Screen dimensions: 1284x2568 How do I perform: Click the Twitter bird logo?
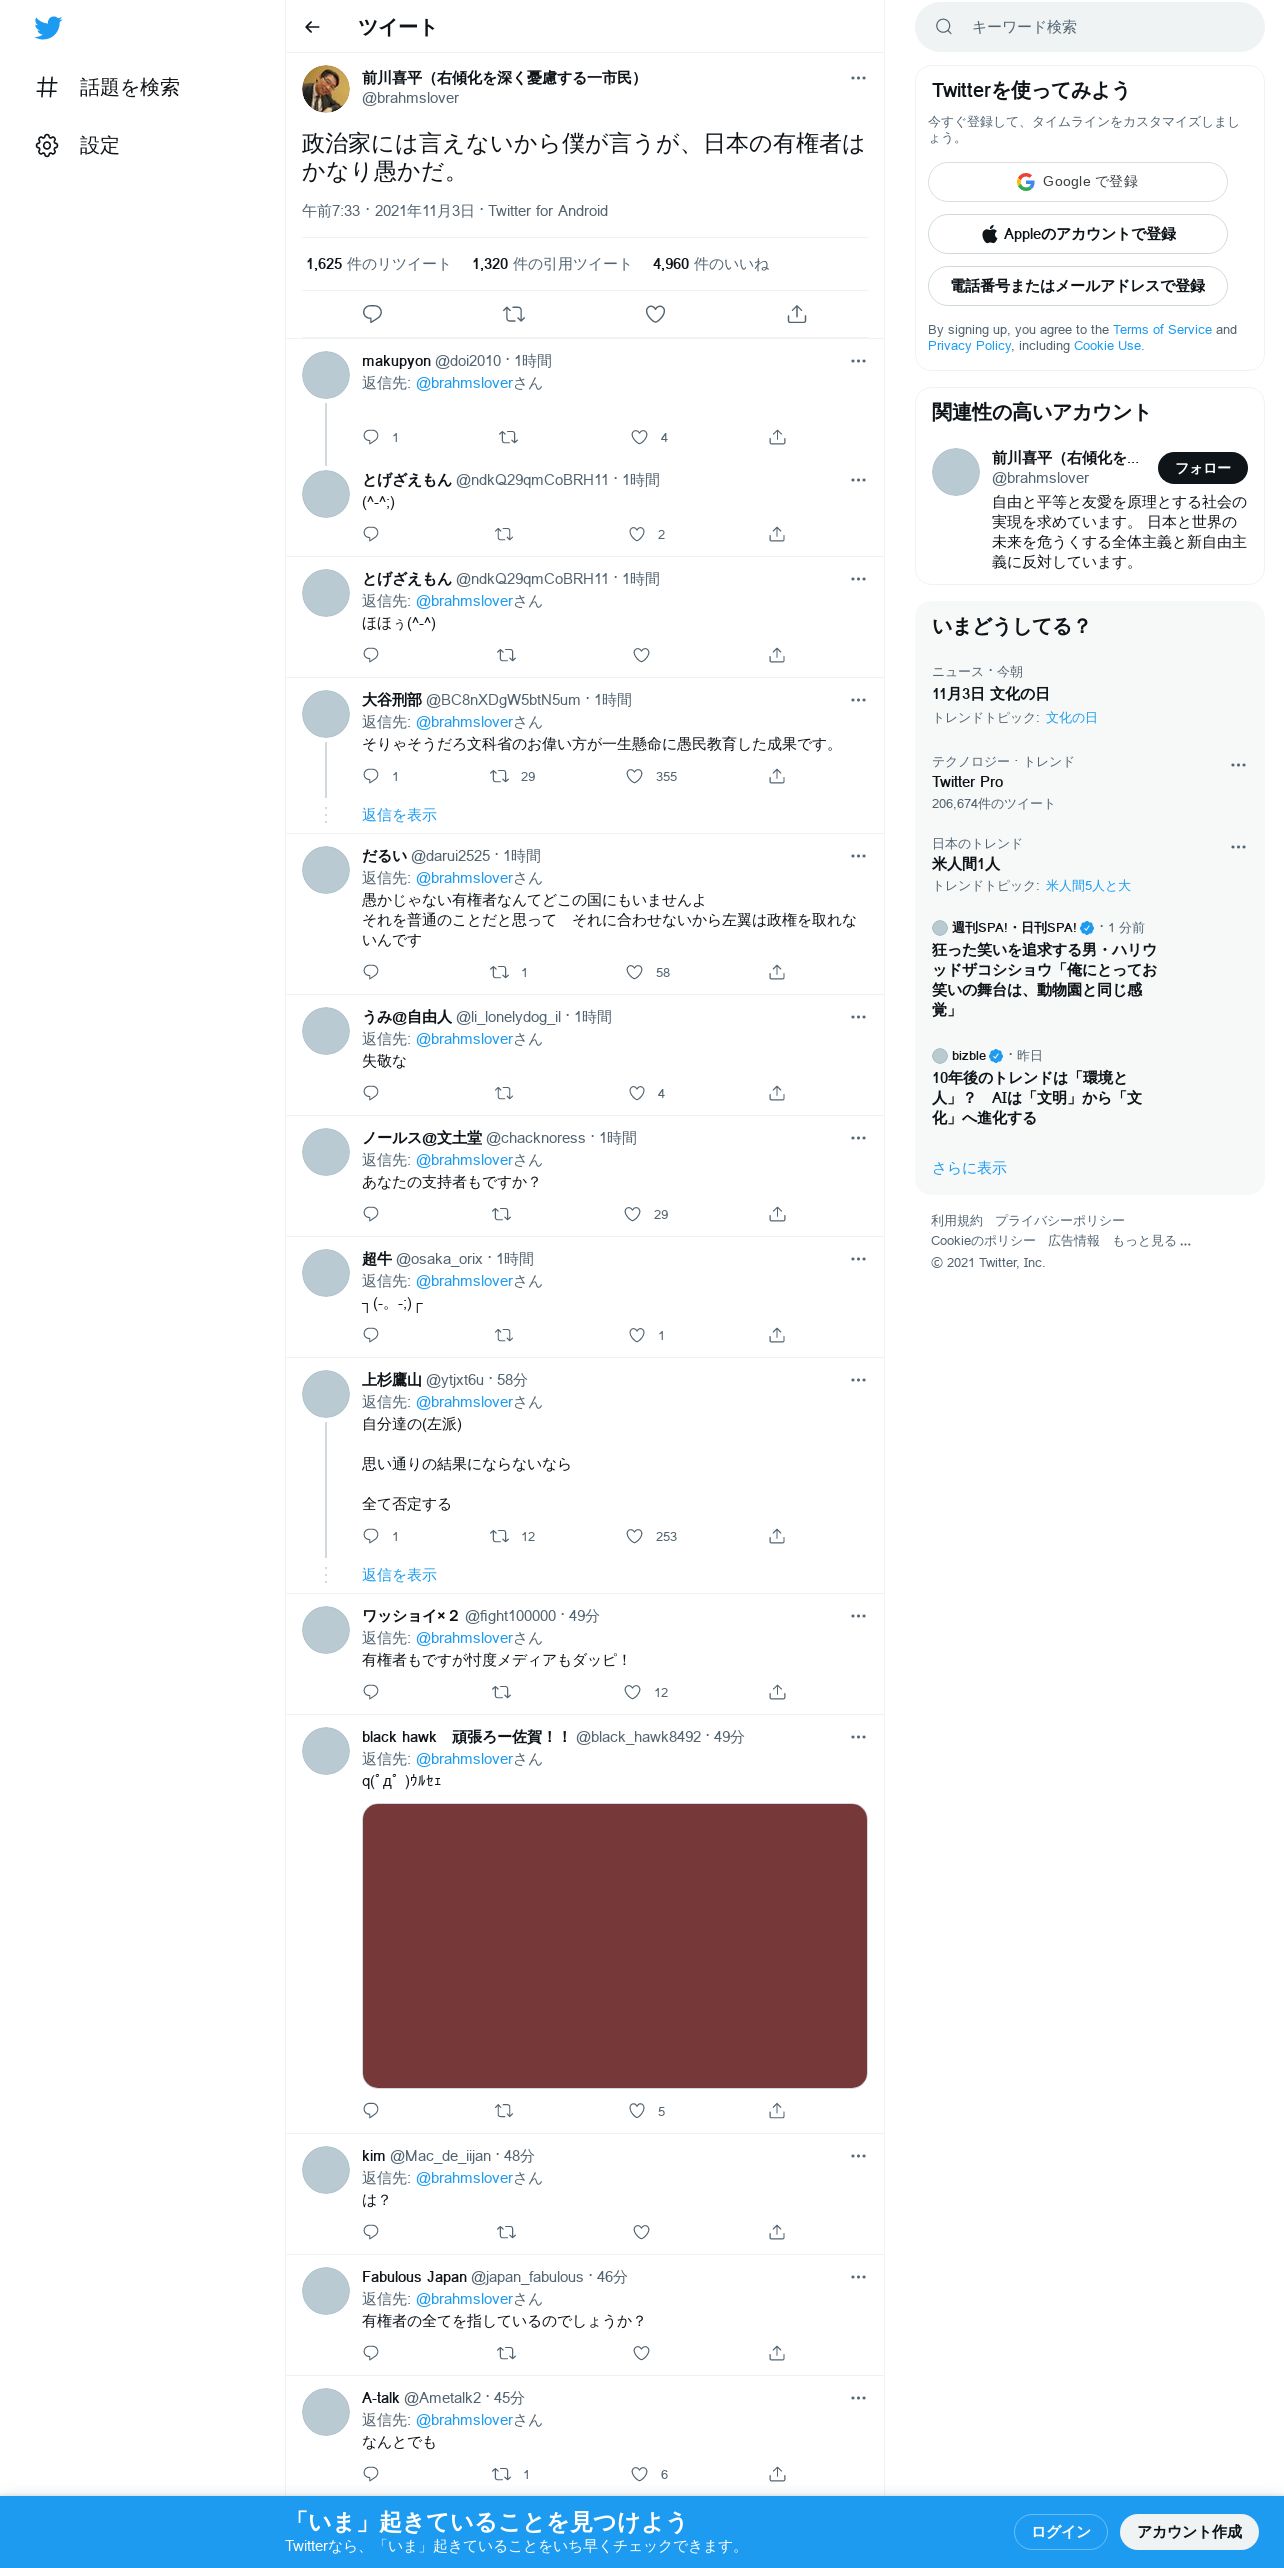48,27
